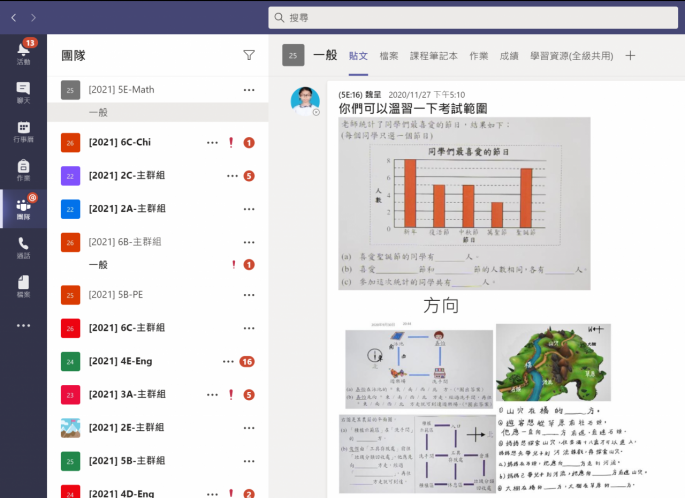
Task: Select 一般 channel under 5E-Math
Action: [x=158, y=112]
